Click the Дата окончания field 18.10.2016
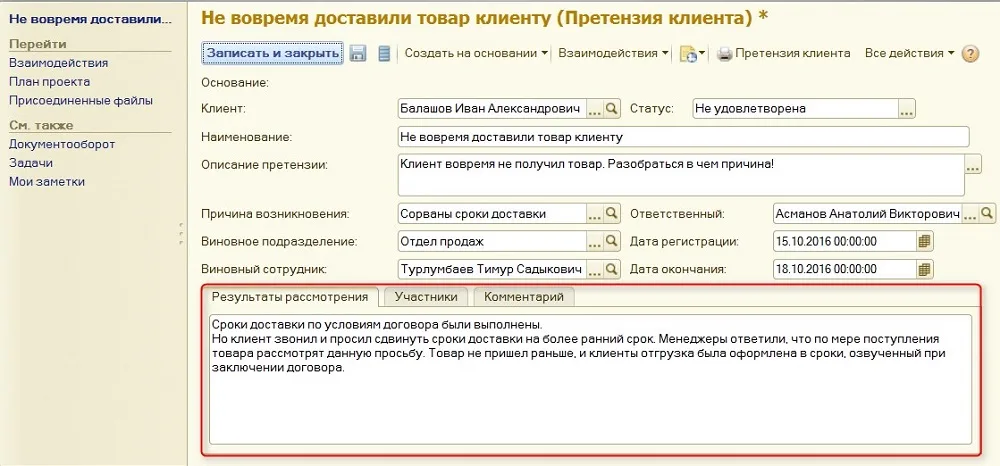Viewport: 1000px width, 466px height. tap(844, 269)
